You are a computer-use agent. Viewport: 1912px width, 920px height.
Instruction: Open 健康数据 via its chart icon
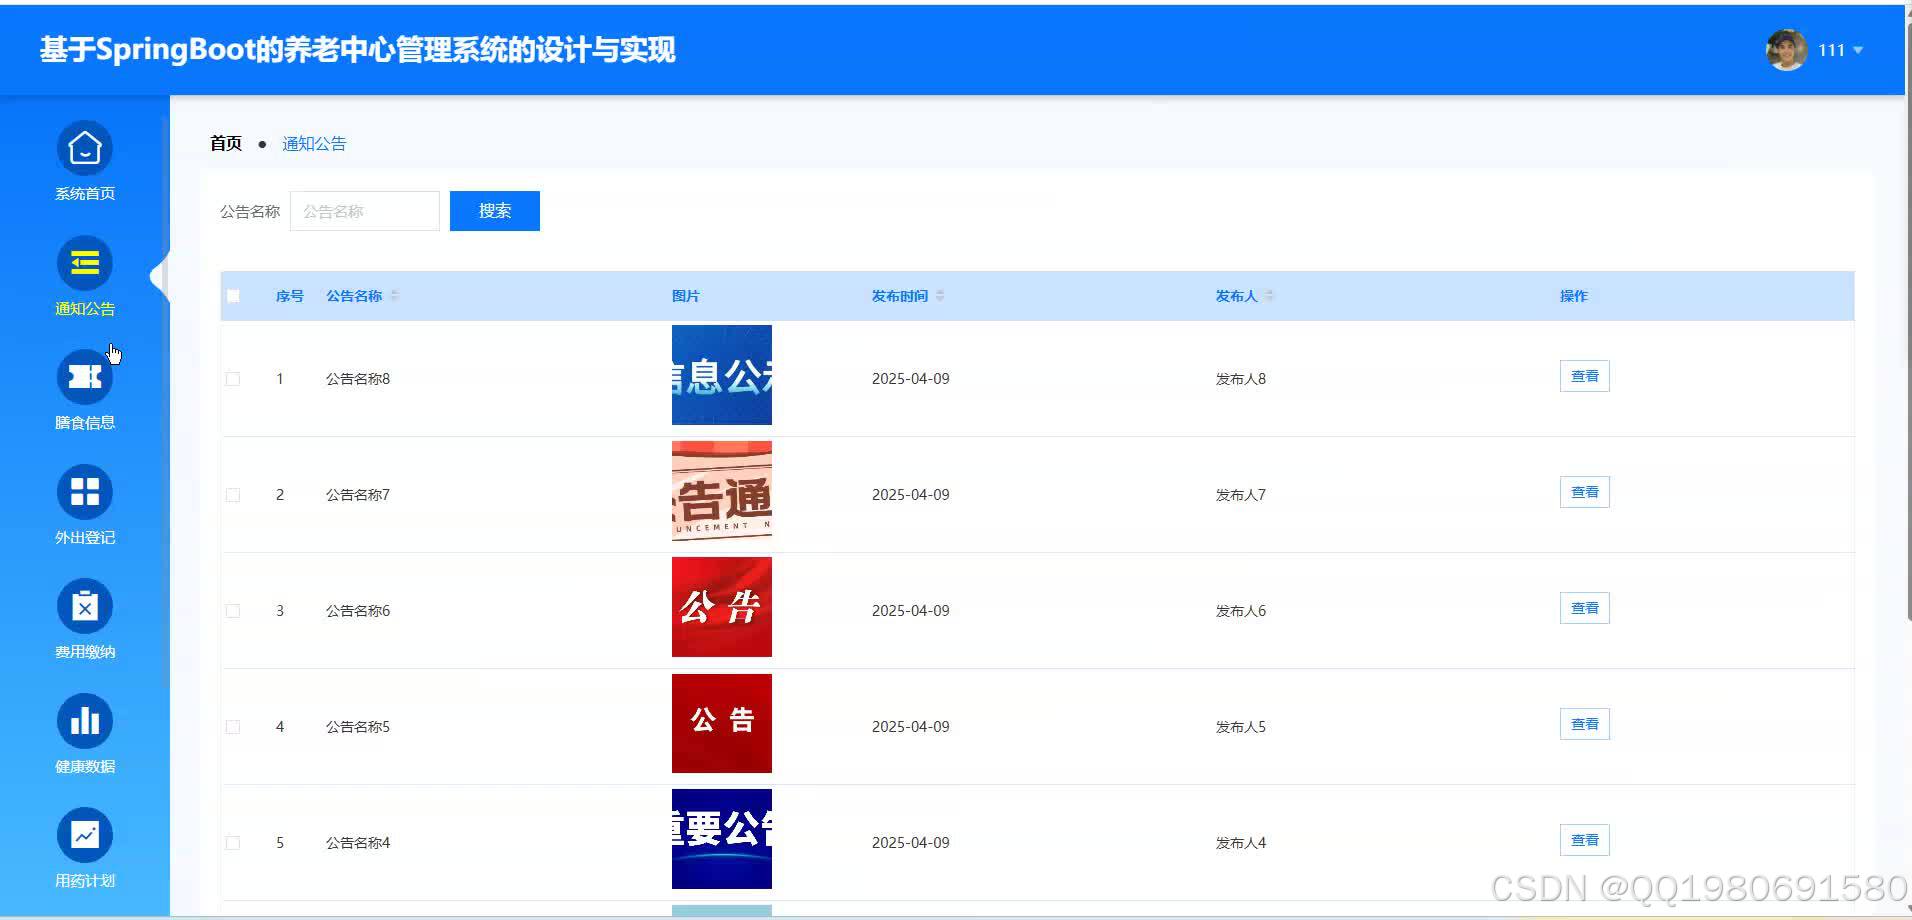pyautogui.click(x=85, y=720)
